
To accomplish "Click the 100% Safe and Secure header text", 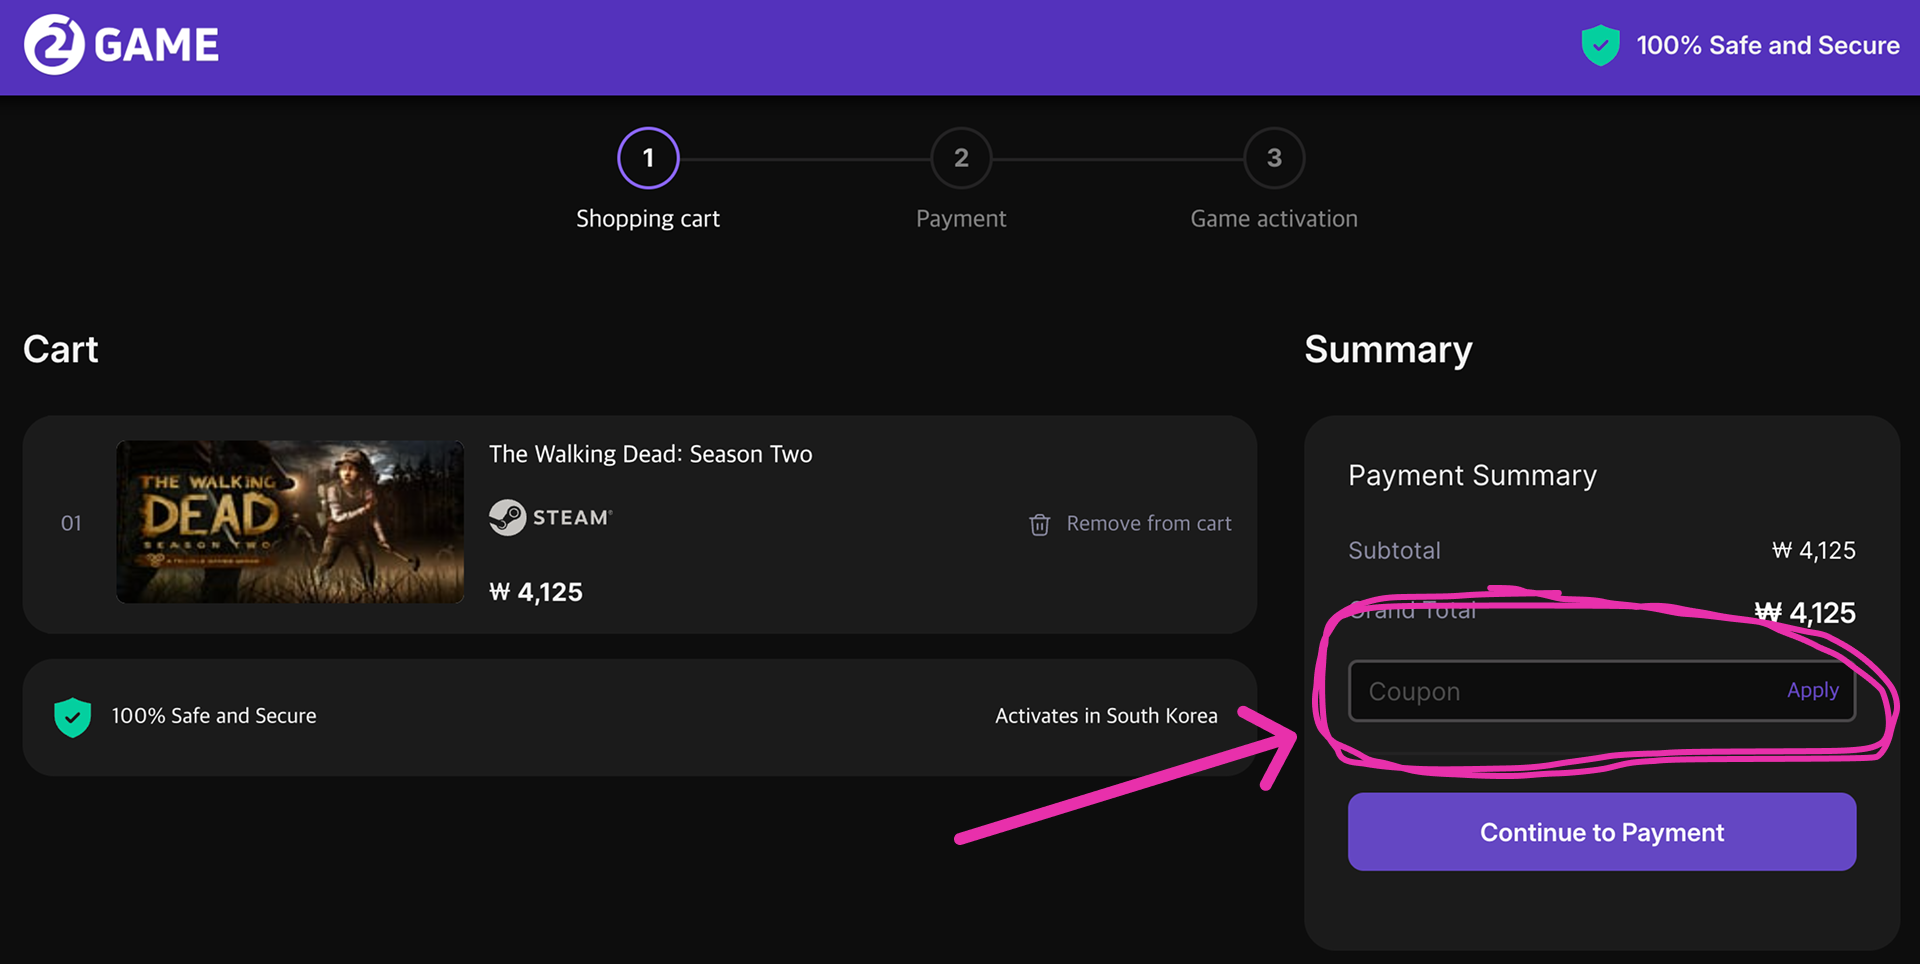I will [1768, 45].
